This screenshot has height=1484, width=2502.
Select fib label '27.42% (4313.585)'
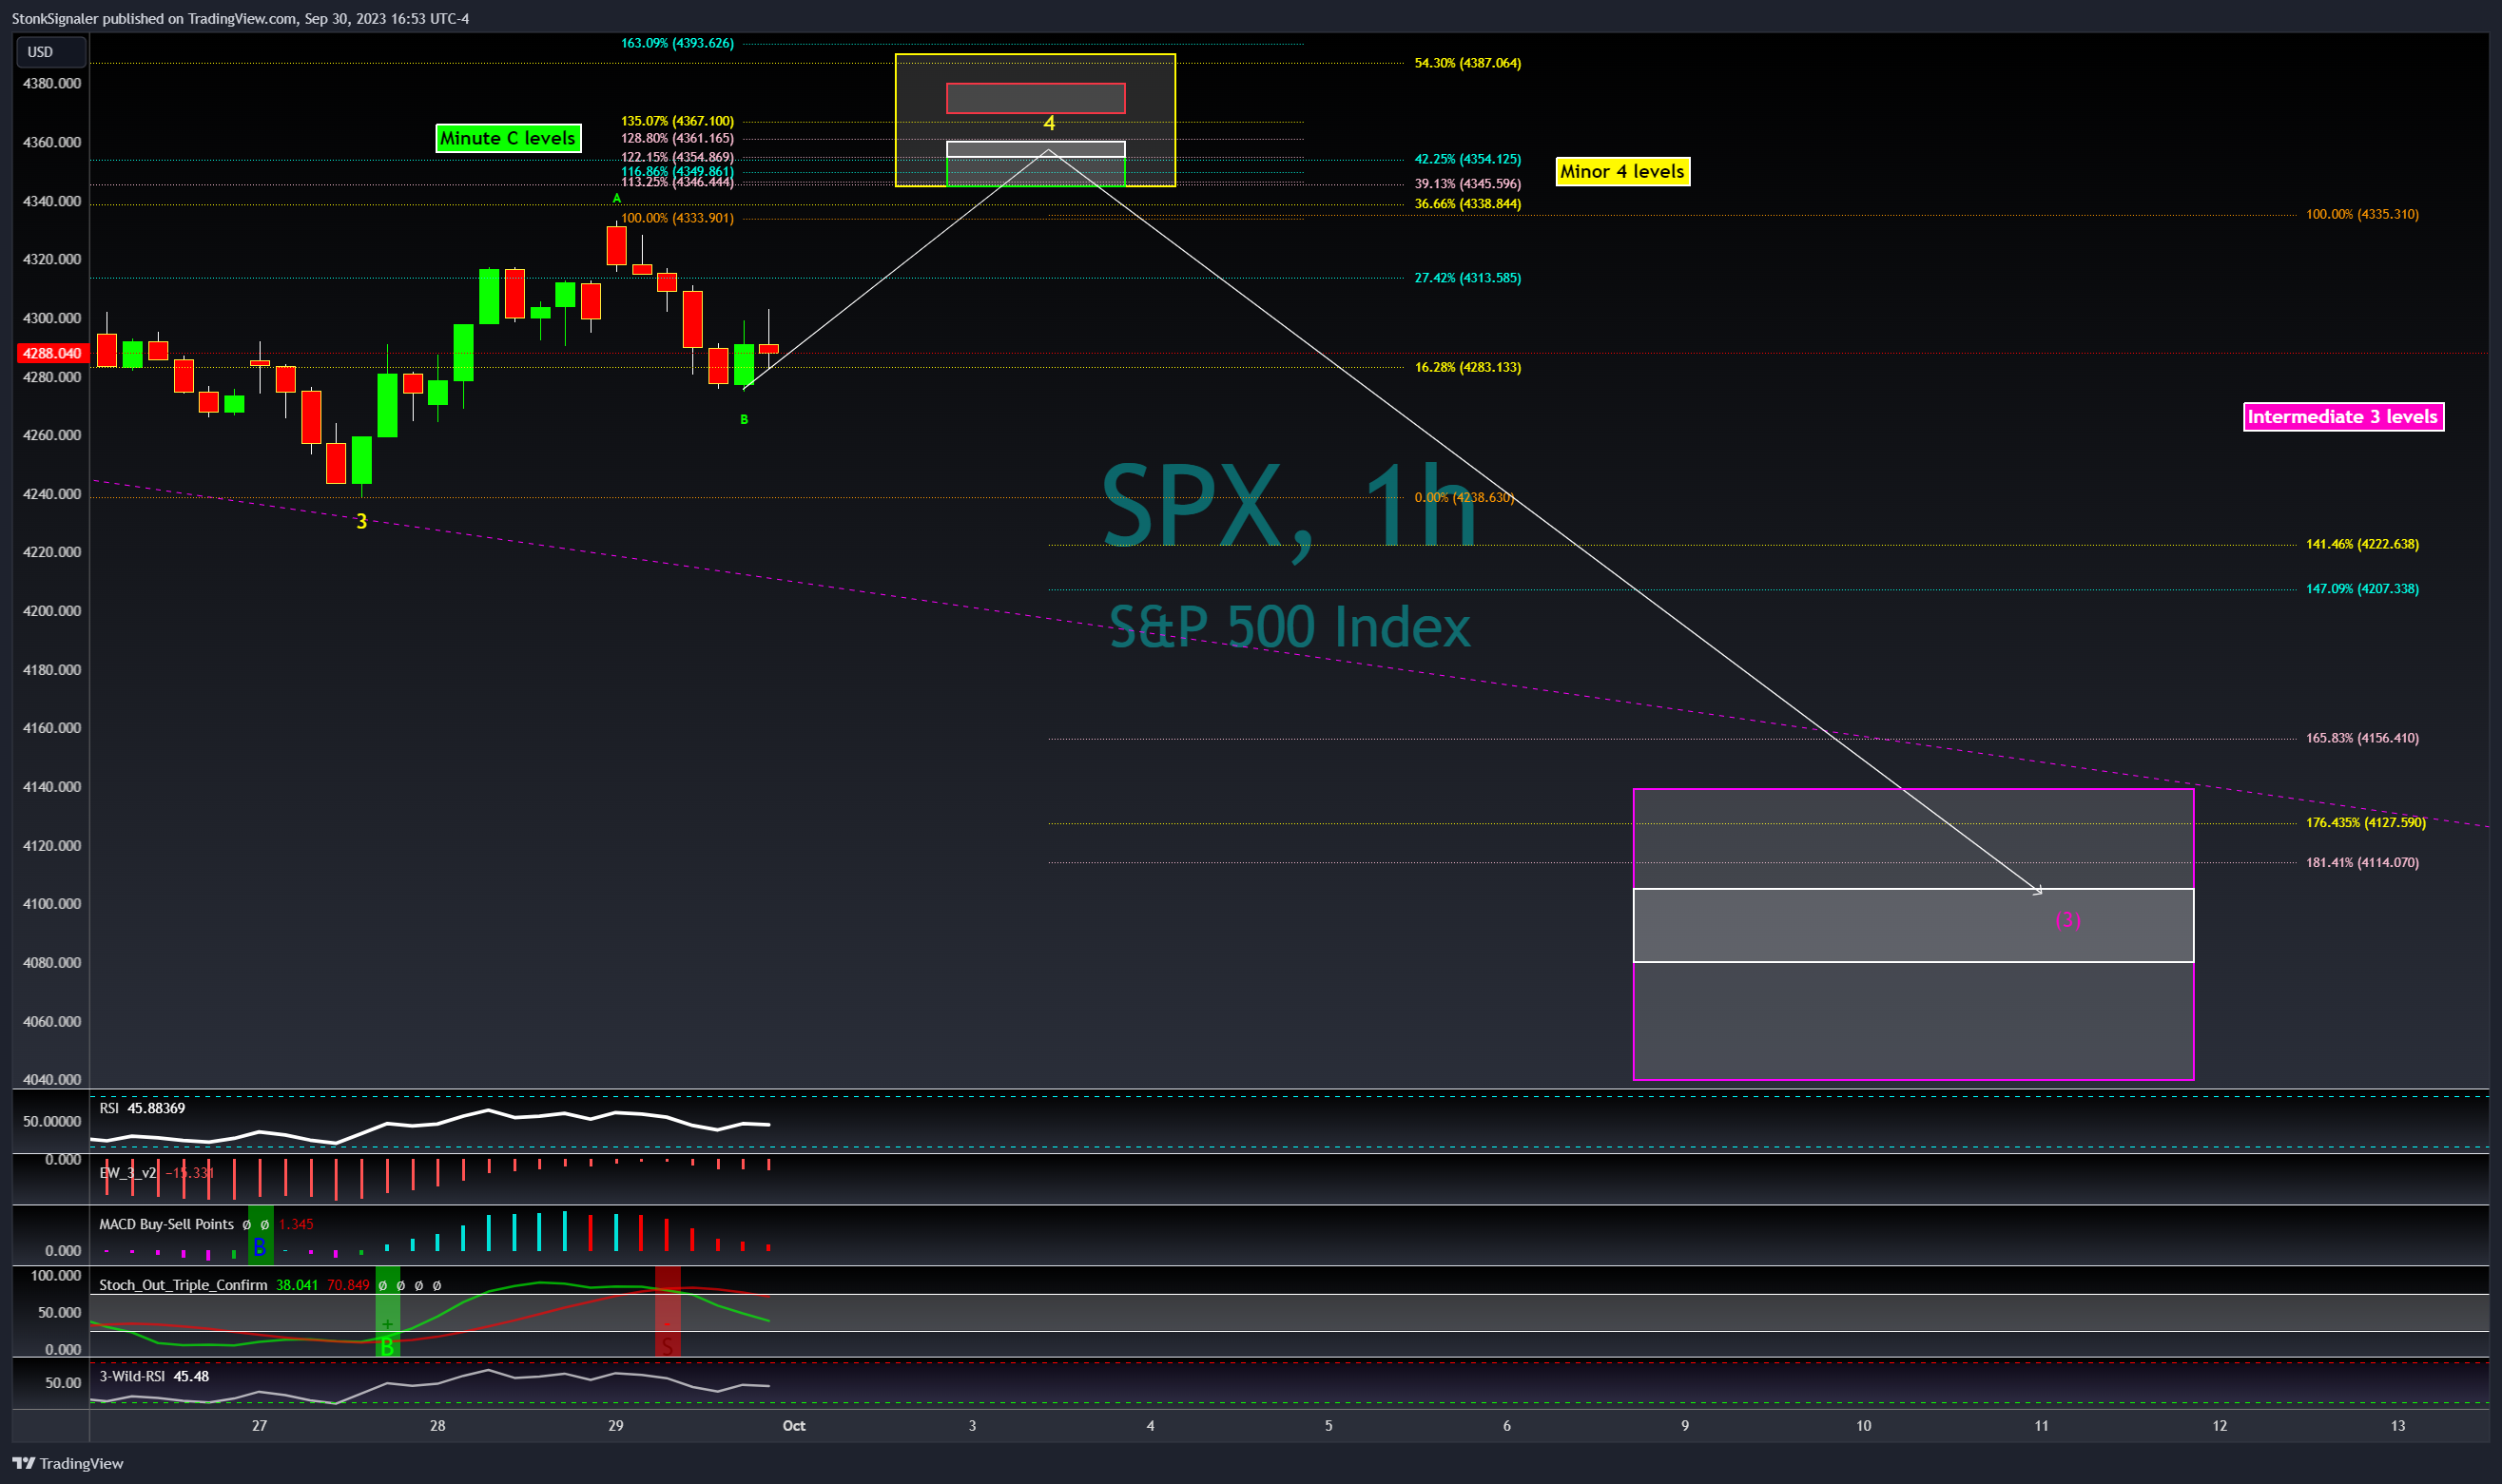pos(1467,278)
